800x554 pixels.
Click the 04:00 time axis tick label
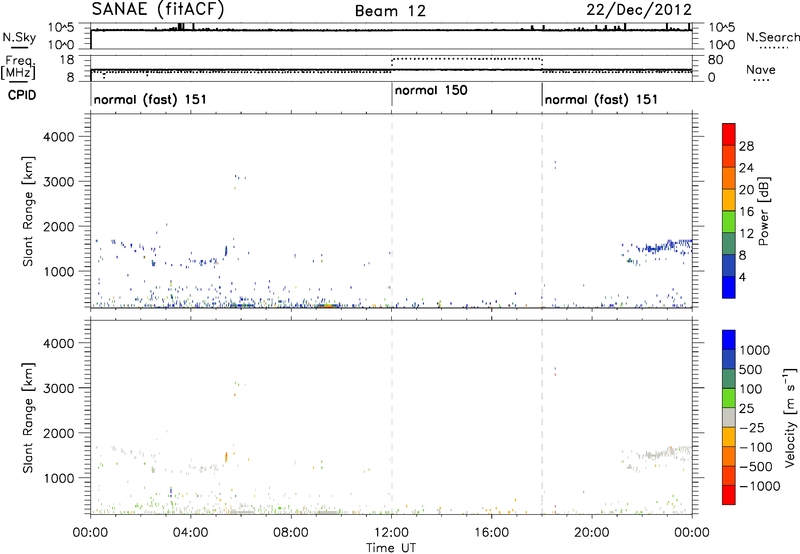click(190, 533)
